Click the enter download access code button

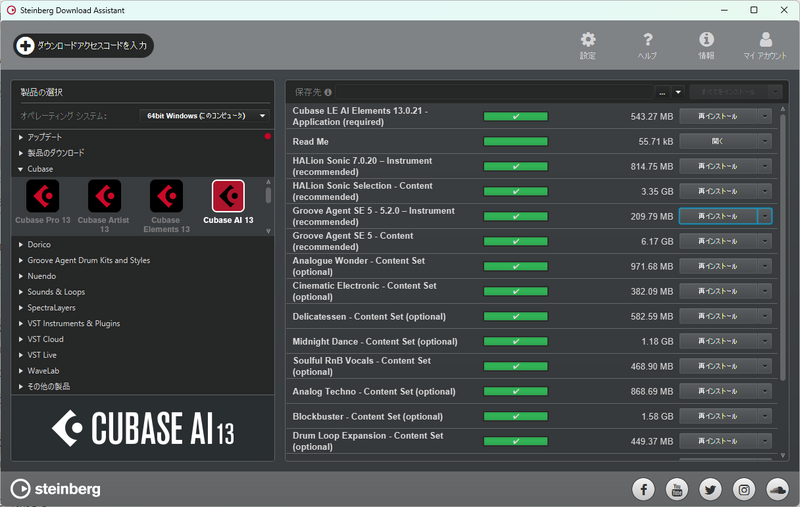(84, 45)
